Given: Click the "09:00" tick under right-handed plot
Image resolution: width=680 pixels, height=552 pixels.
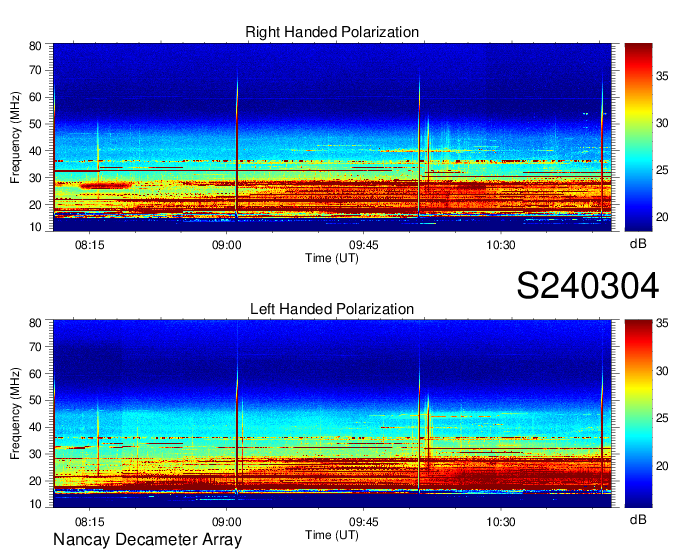Looking at the screenshot, I should tap(226, 245).
